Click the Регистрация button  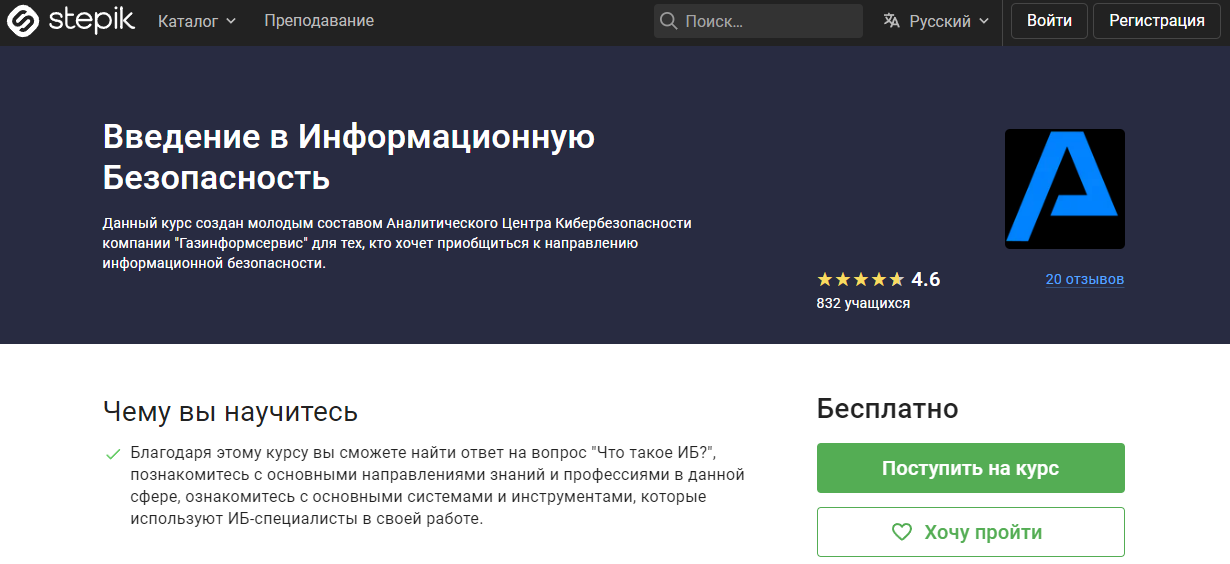(x=1157, y=21)
